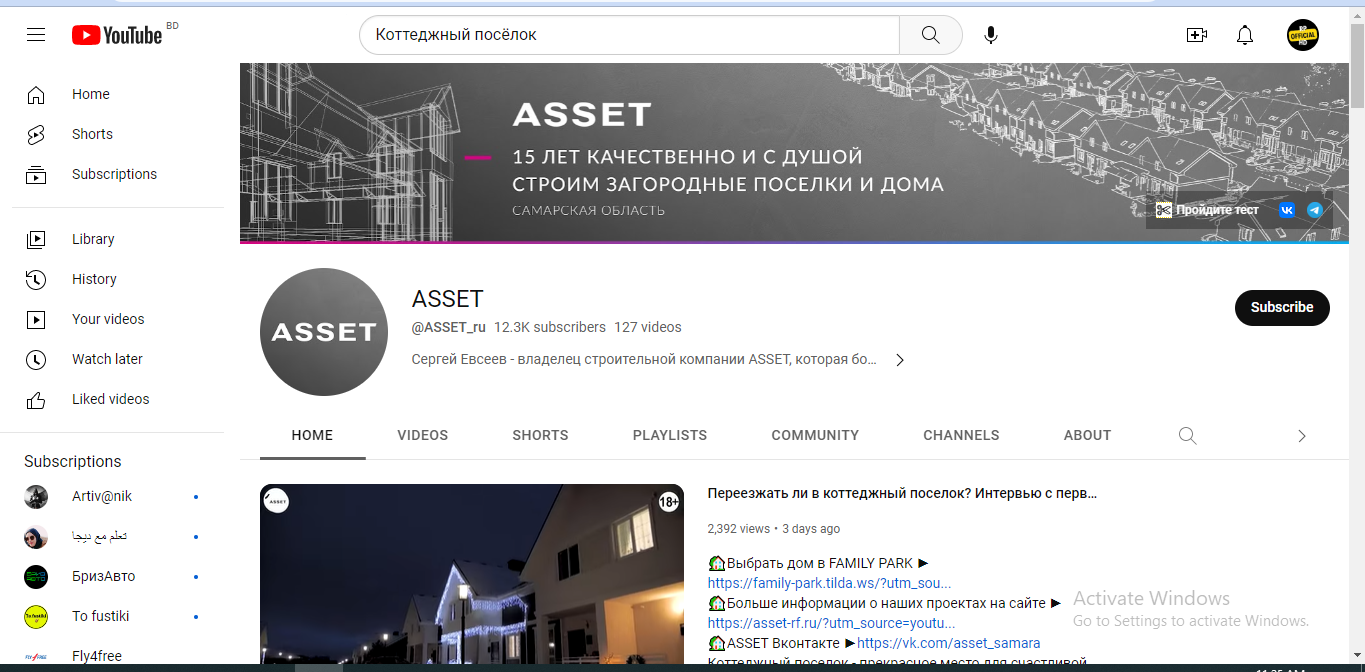The width and height of the screenshot is (1365, 672).
Task: Click the Home sidebar icon
Action: [x=36, y=95]
